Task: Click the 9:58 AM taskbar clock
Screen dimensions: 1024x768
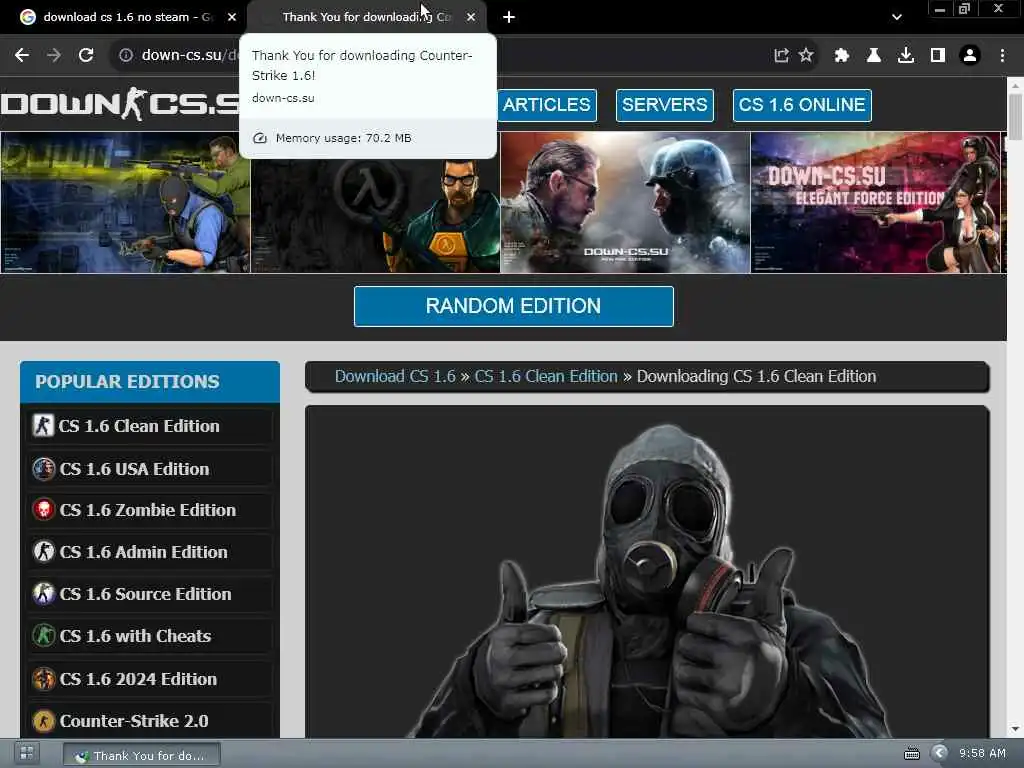Action: click(982, 754)
